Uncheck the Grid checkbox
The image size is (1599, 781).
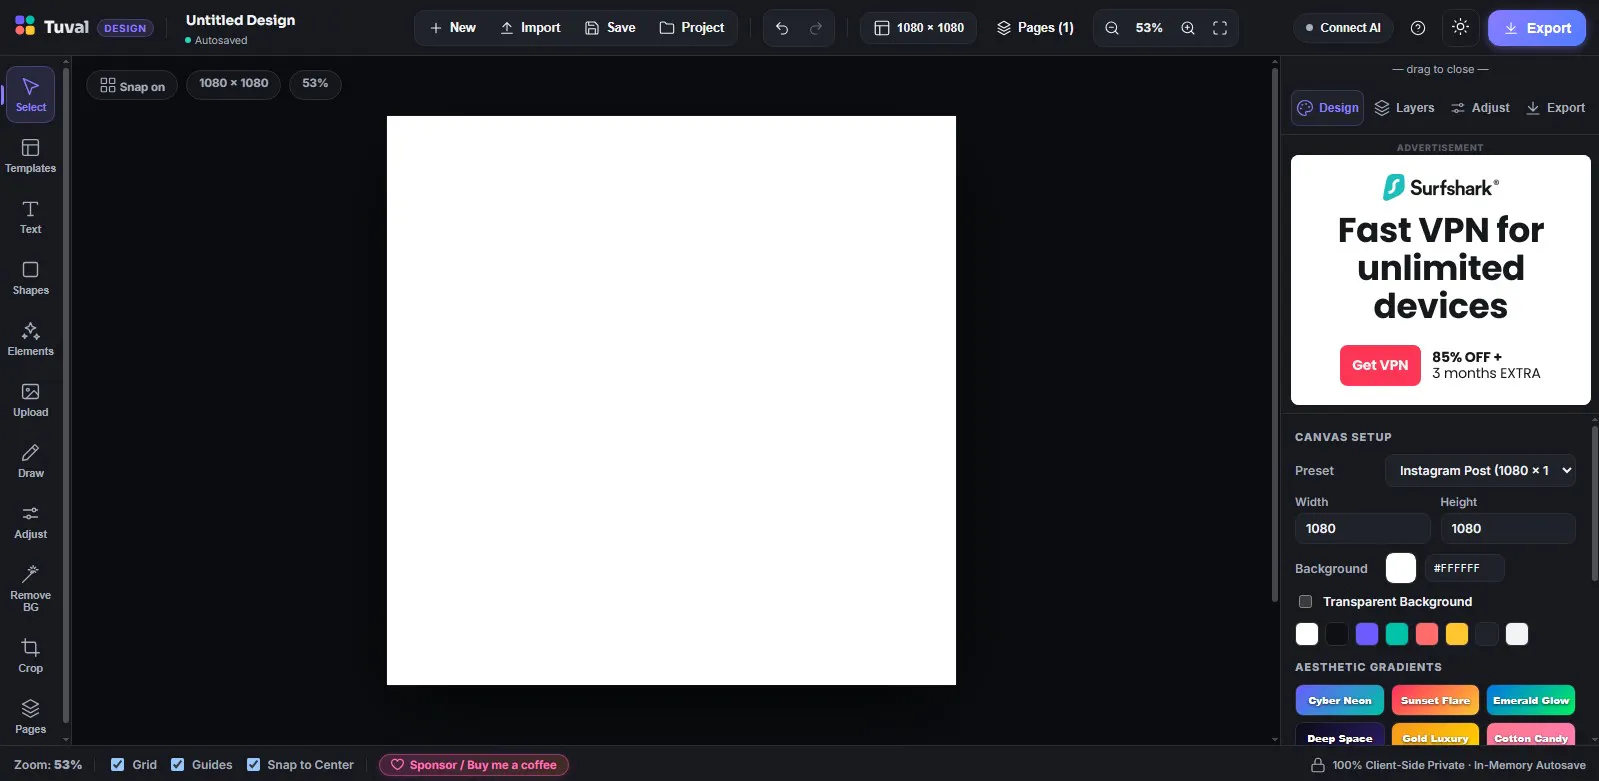(x=118, y=764)
